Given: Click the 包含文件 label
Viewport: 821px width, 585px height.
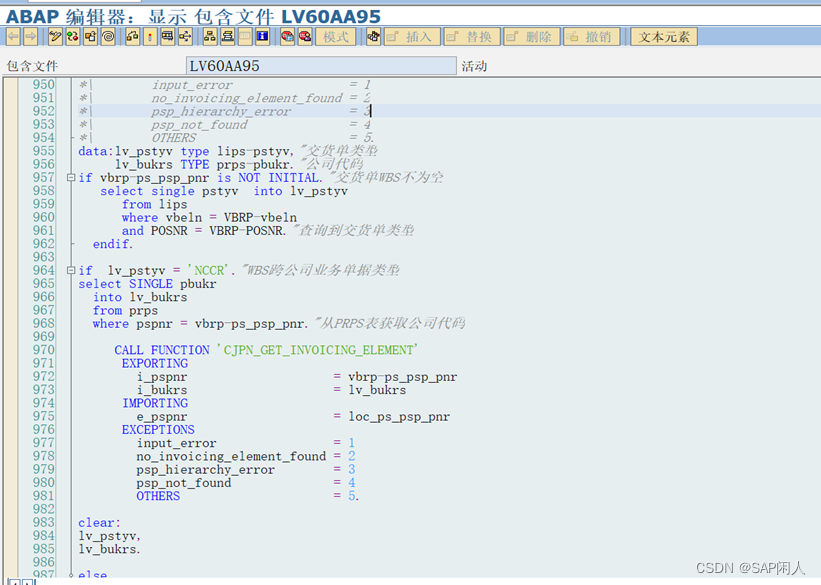Looking at the screenshot, I should click(x=32, y=66).
